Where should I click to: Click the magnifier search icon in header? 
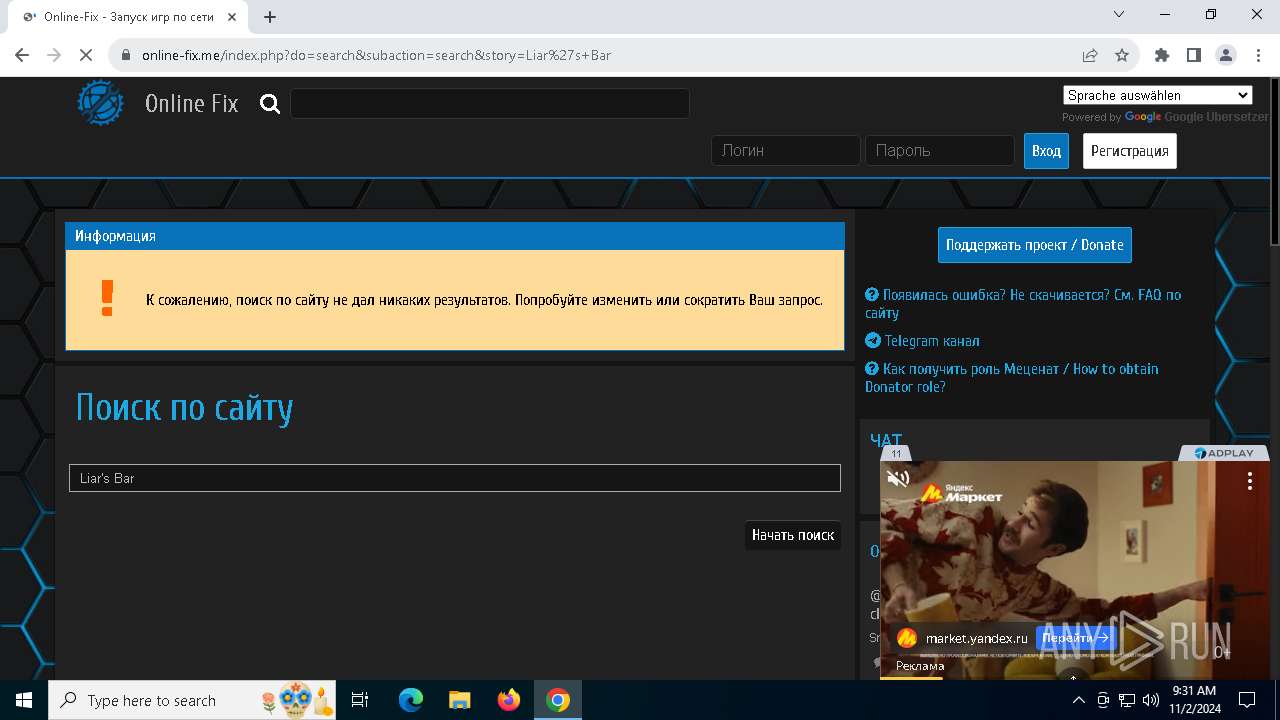[x=270, y=103]
